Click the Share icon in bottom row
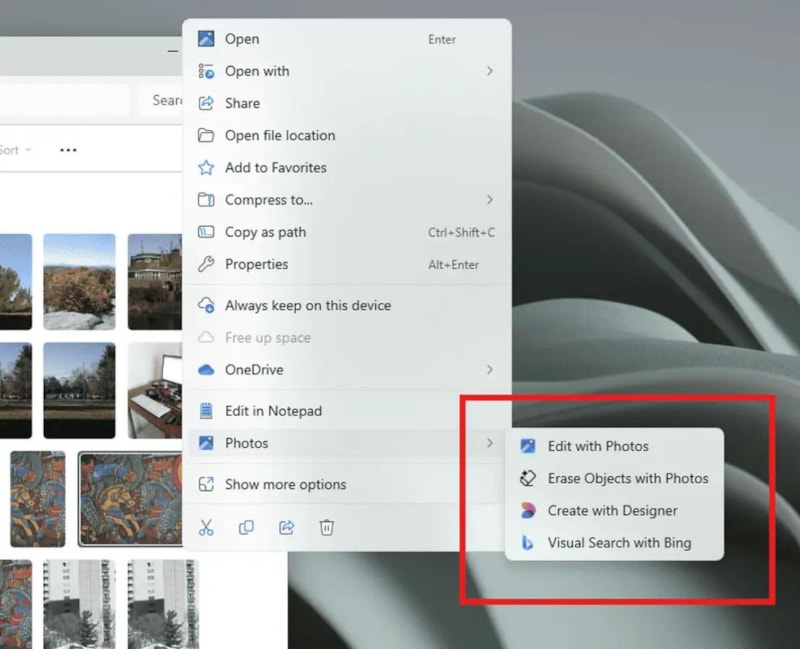800x649 pixels. (x=286, y=528)
